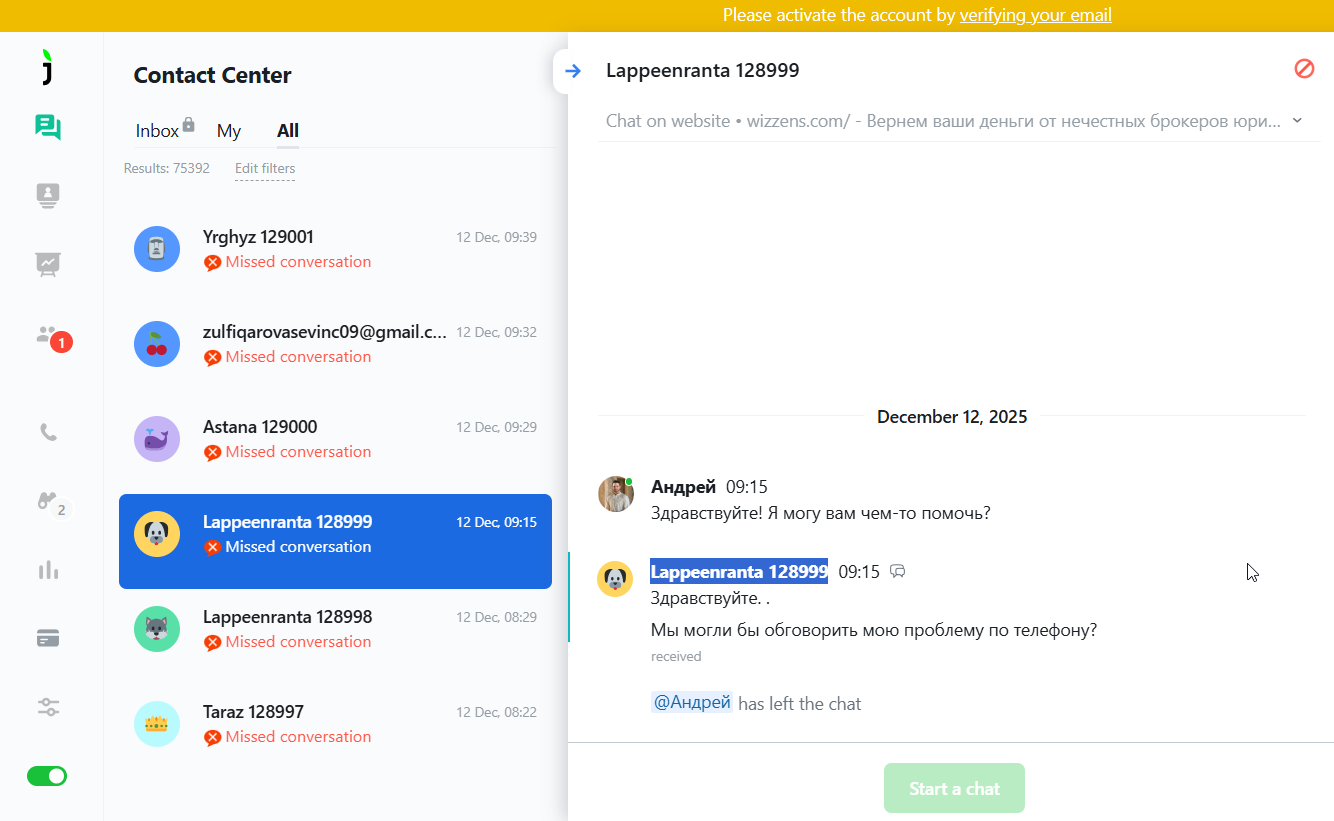Open the presentation chart icon in sidebar

point(48,264)
